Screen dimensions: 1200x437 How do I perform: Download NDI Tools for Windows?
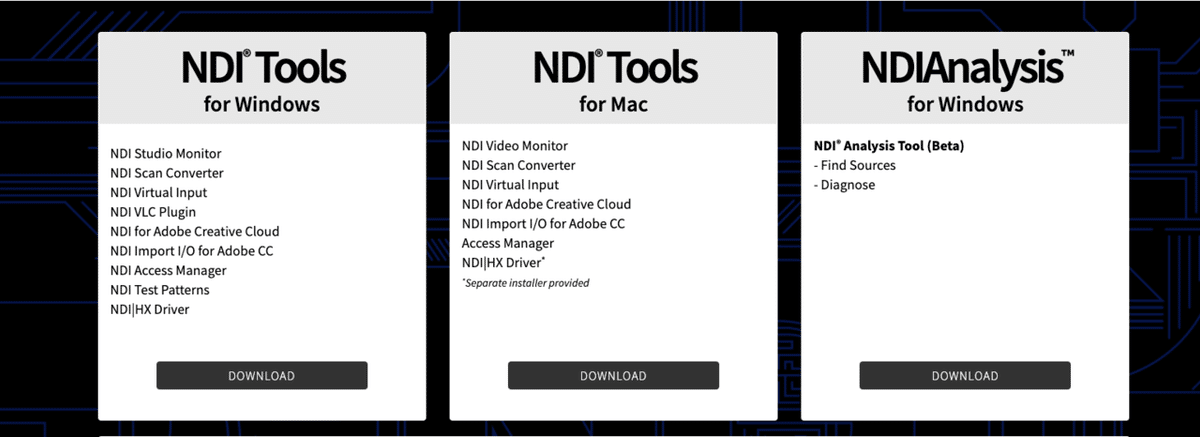coord(262,375)
